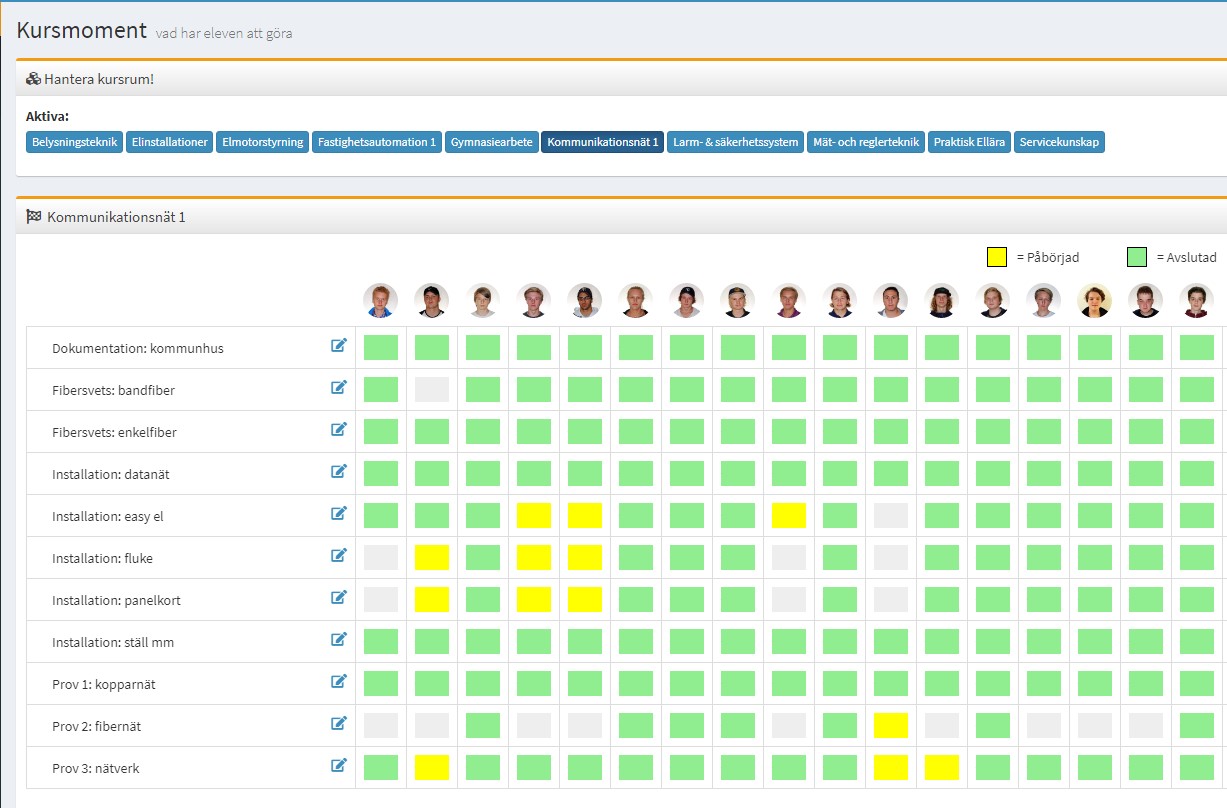Open Larm- & säkerhetssystem course
The height and width of the screenshot is (808, 1227).
(736, 142)
